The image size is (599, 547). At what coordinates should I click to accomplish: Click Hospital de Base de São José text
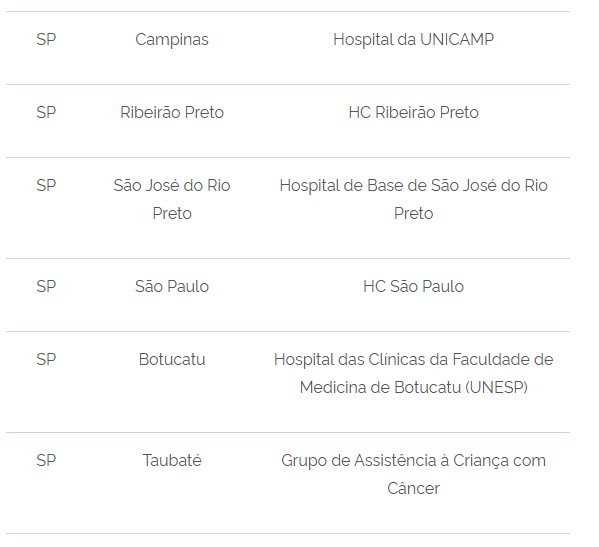pyautogui.click(x=390, y=186)
